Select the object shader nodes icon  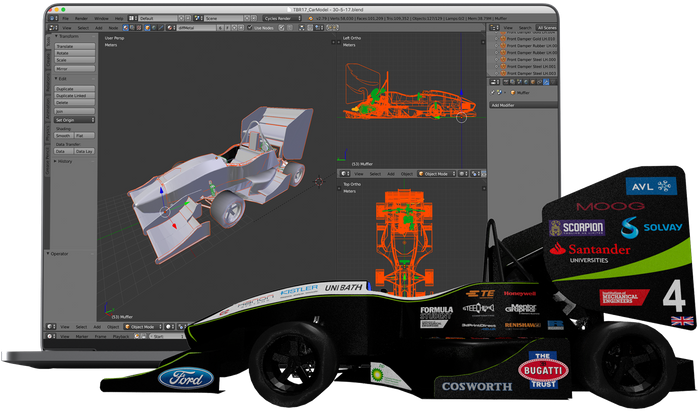(147, 28)
